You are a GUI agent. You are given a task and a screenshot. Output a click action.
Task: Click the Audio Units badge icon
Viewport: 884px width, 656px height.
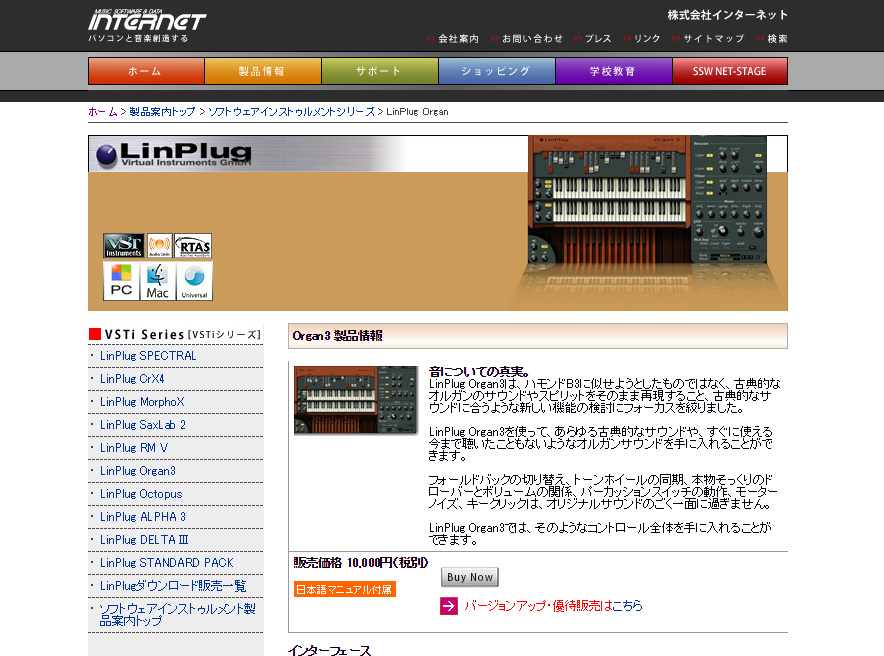[159, 246]
